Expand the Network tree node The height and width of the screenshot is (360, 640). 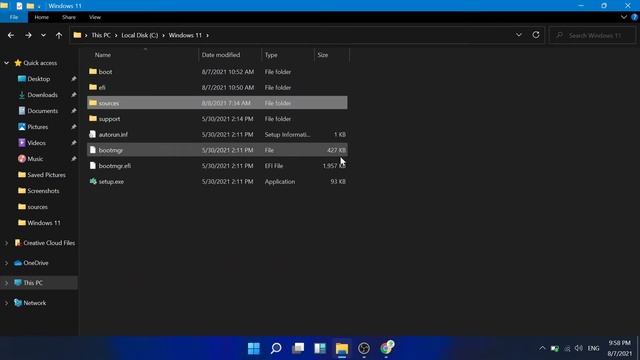click(7, 303)
